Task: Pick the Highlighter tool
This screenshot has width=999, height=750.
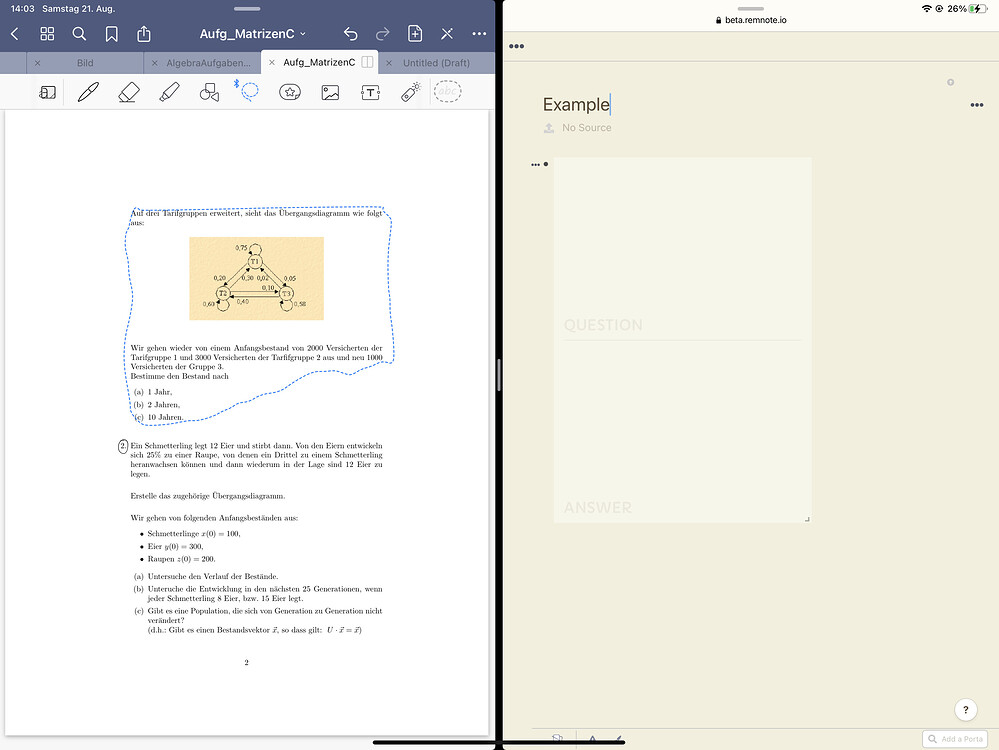Action: point(168,91)
